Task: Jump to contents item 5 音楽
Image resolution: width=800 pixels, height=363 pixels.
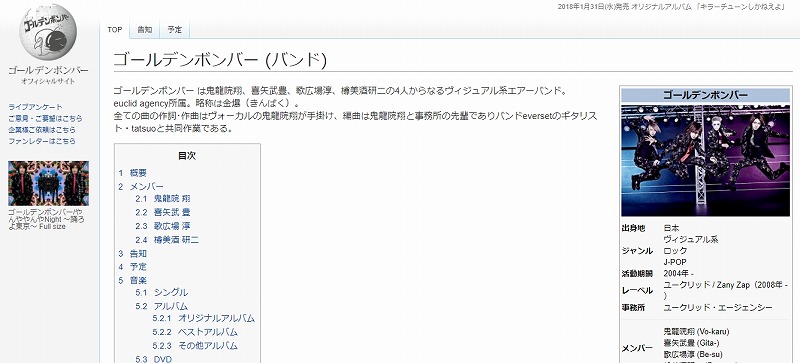Action: (133, 280)
